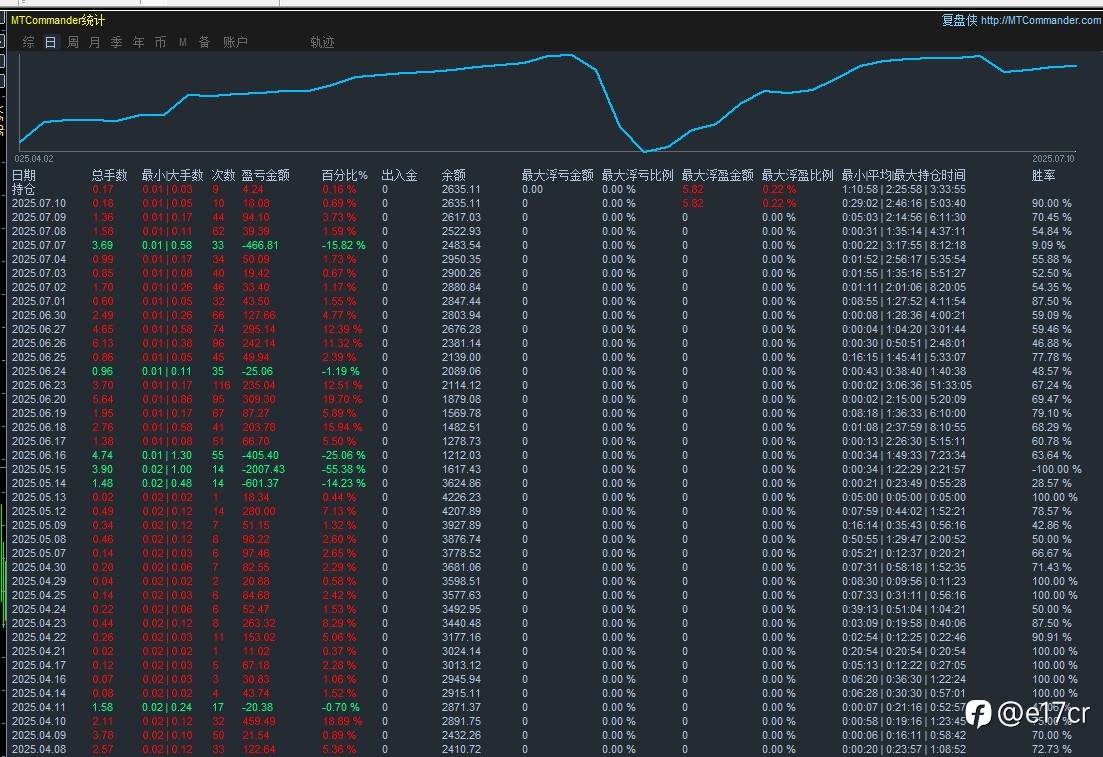
Task: Select the 2025.04.10 date row
Action: (39, 721)
